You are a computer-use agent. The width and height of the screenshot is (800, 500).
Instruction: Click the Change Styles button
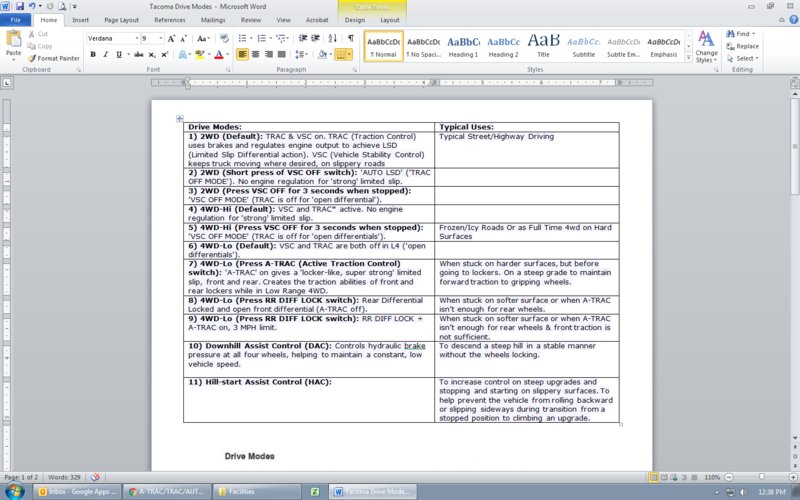(706, 46)
